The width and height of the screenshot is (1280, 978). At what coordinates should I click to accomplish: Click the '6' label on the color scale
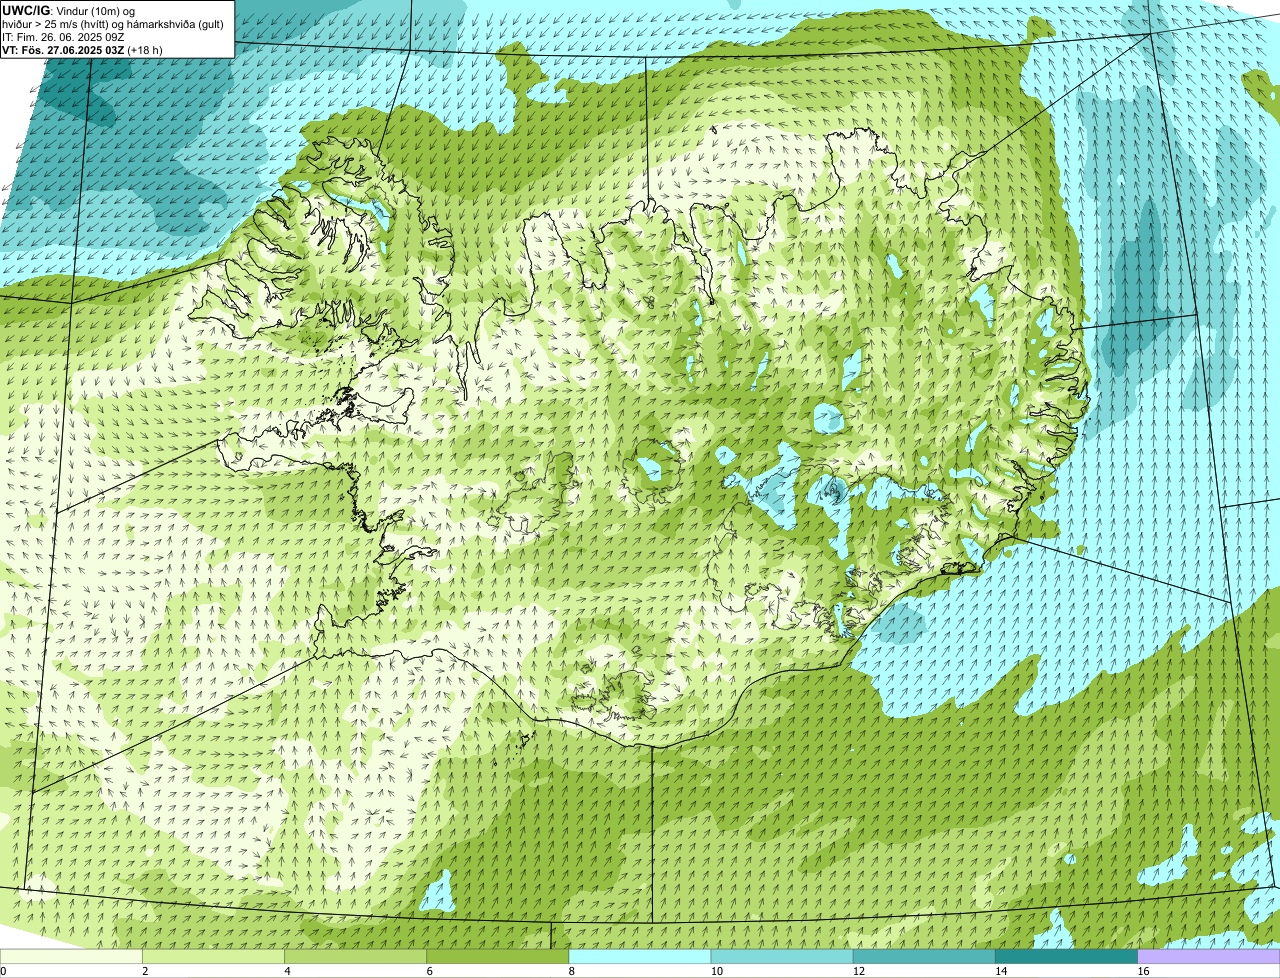click(x=430, y=971)
